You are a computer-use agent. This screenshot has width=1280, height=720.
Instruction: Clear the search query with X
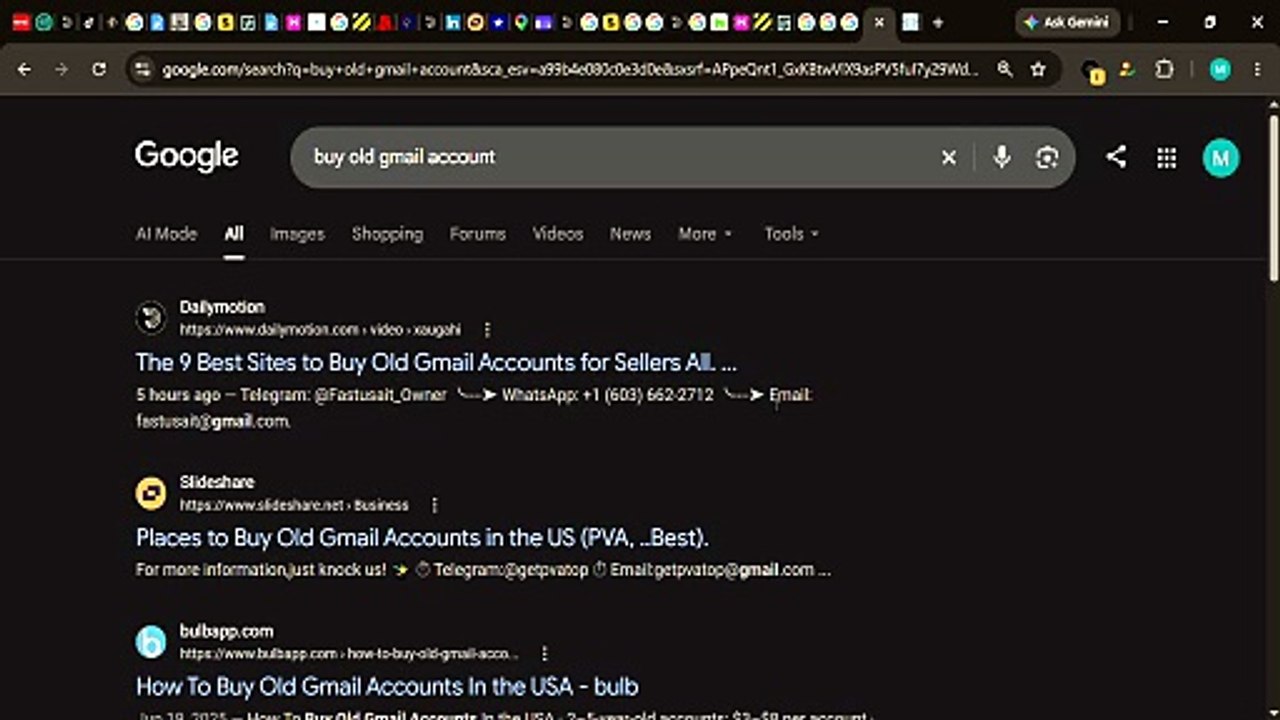949,157
